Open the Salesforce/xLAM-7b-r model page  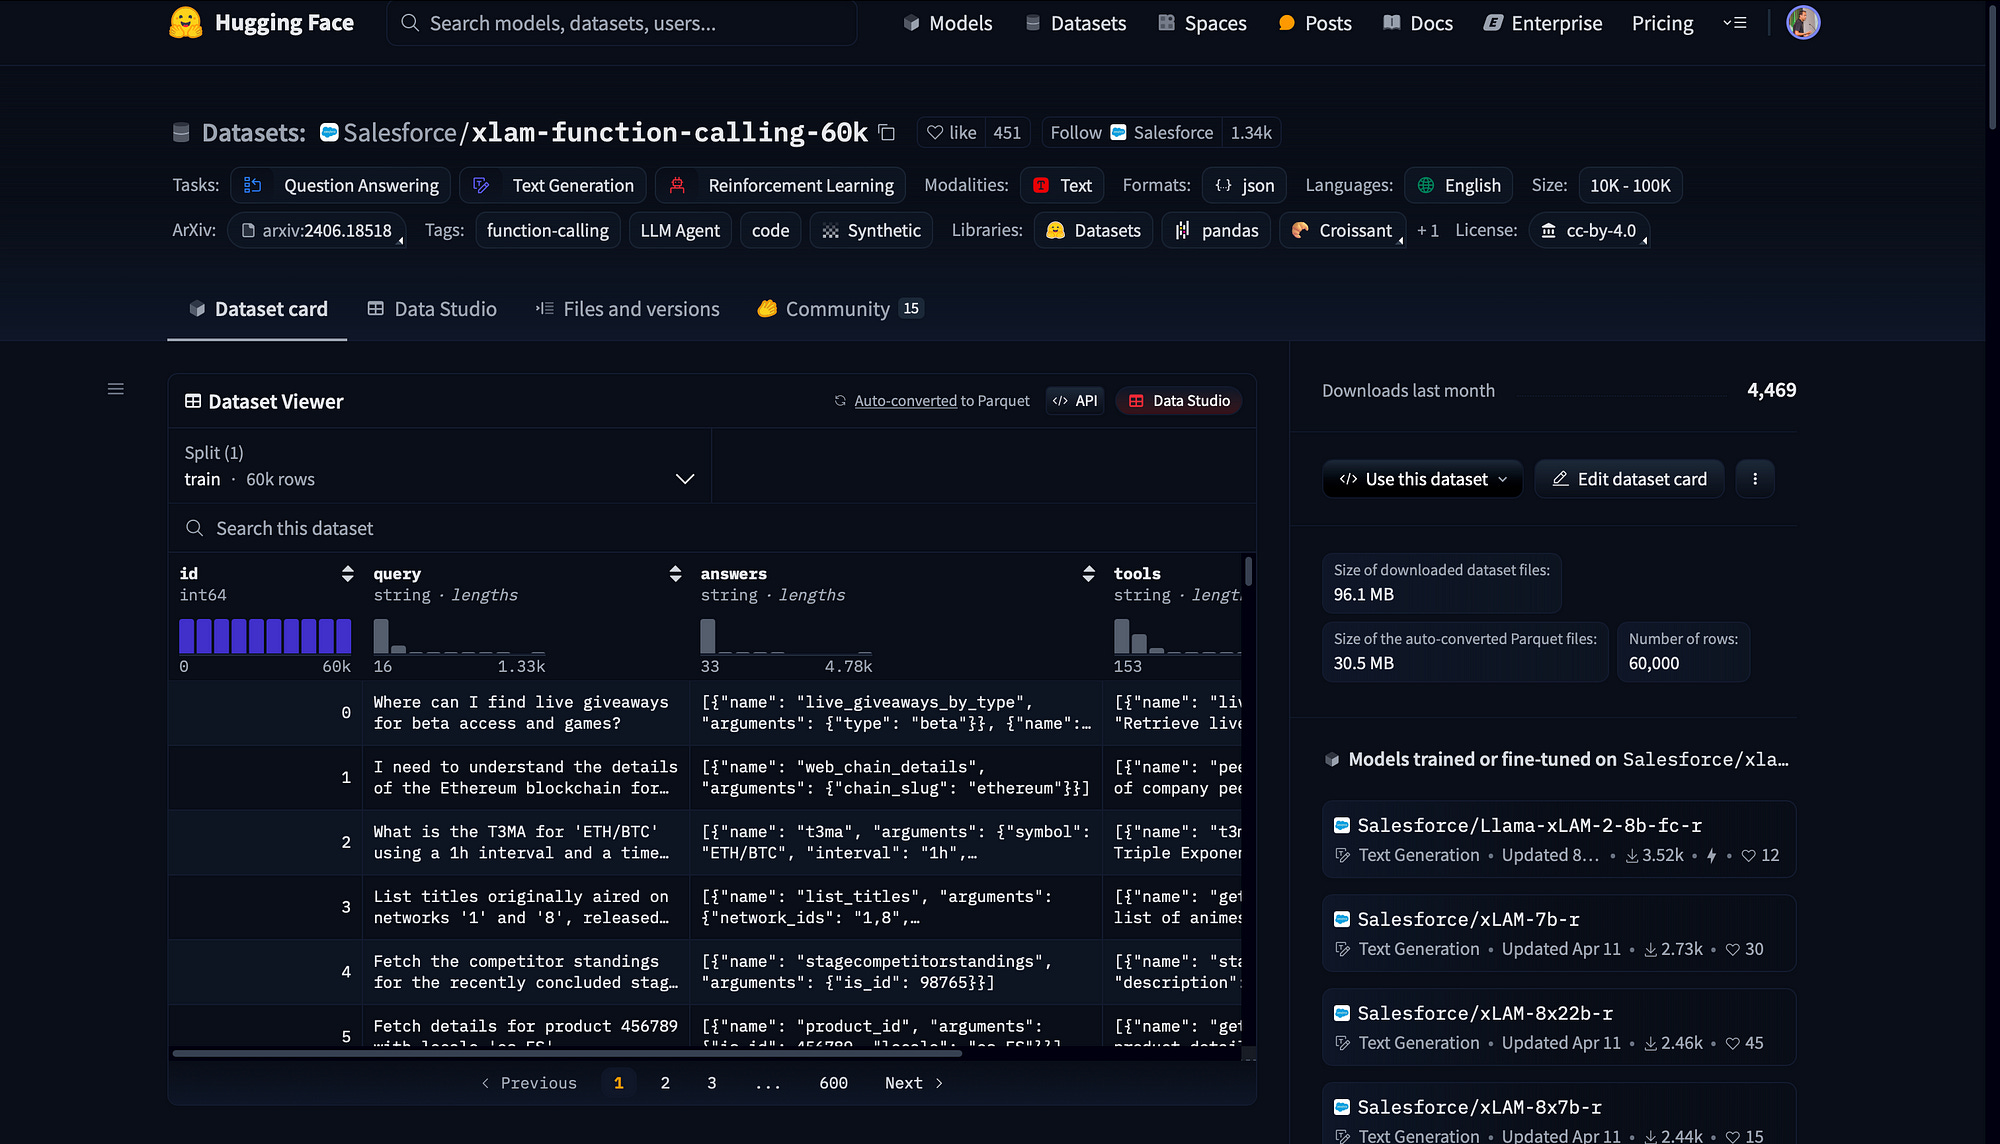(1468, 919)
